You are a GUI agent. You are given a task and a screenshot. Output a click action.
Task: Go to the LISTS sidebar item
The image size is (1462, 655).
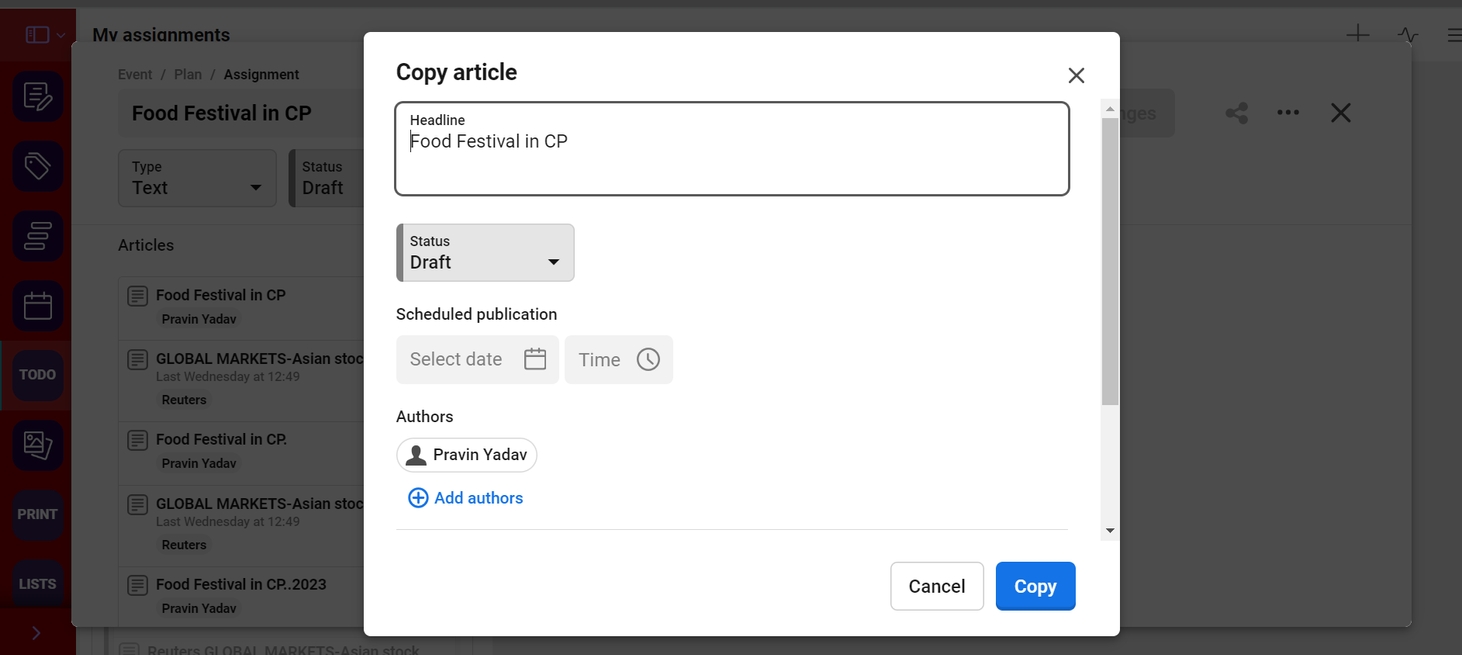coord(38,584)
